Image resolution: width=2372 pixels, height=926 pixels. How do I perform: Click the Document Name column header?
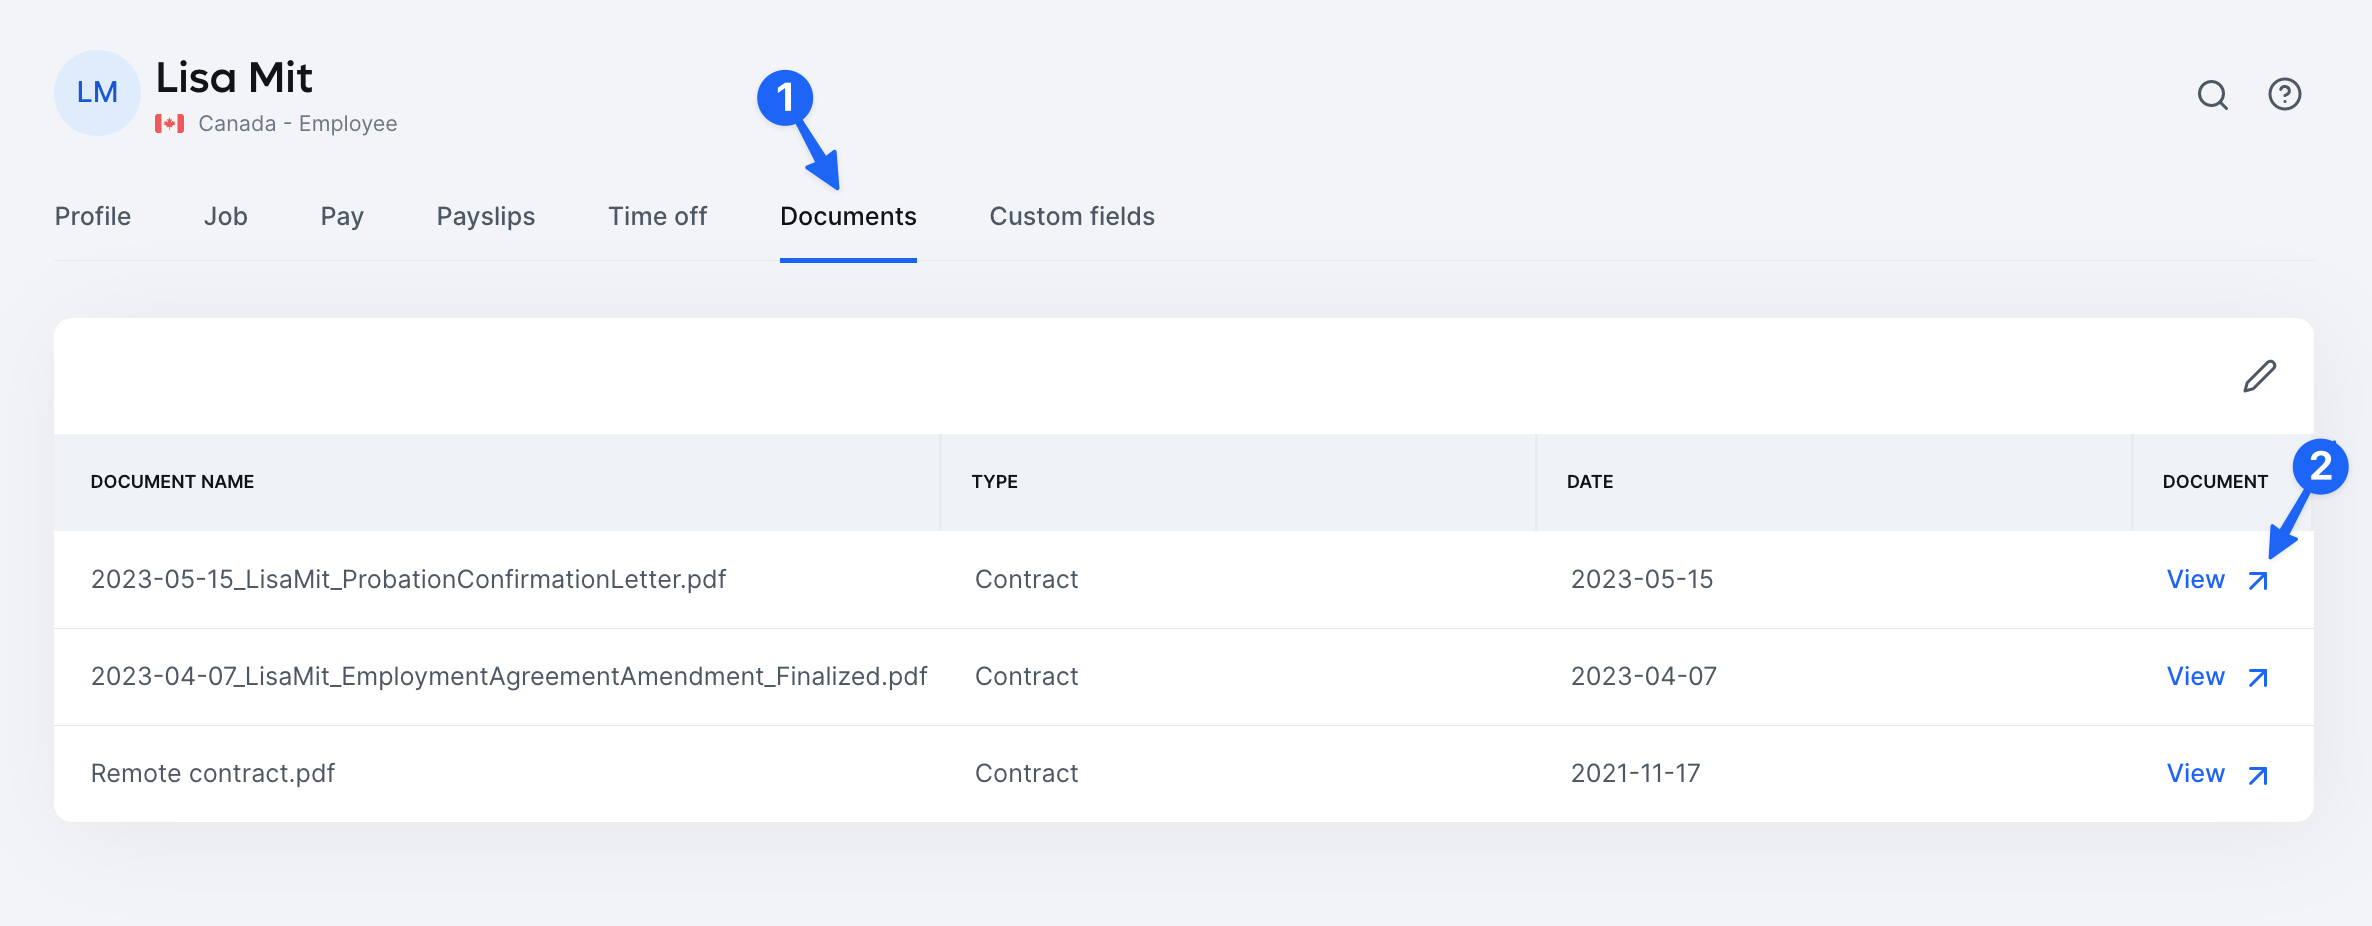(x=172, y=482)
